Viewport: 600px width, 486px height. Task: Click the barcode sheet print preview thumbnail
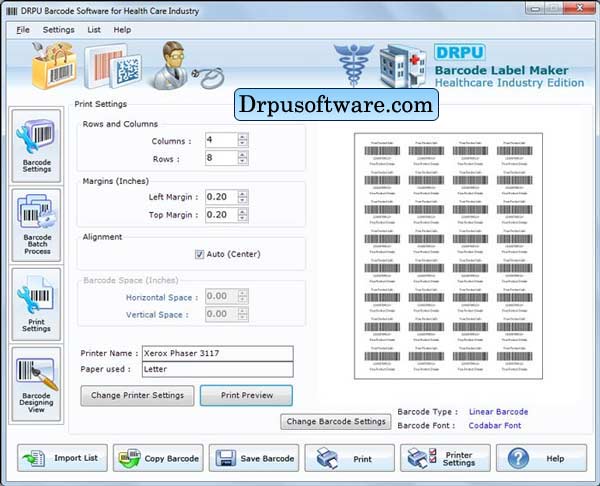[448, 256]
